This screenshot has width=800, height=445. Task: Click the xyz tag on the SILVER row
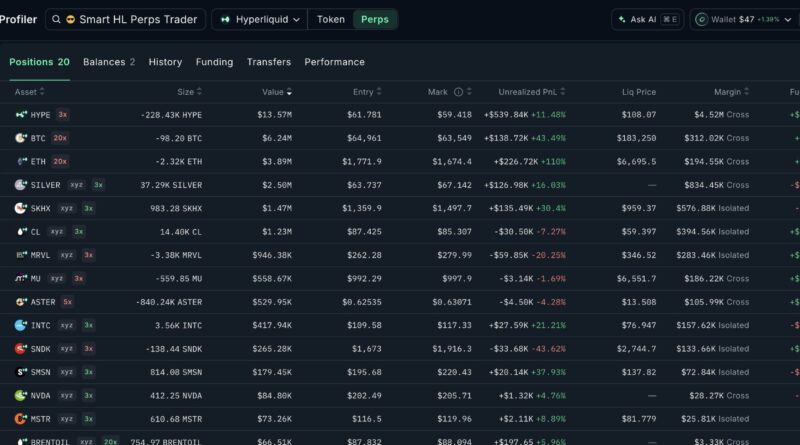(x=77, y=185)
